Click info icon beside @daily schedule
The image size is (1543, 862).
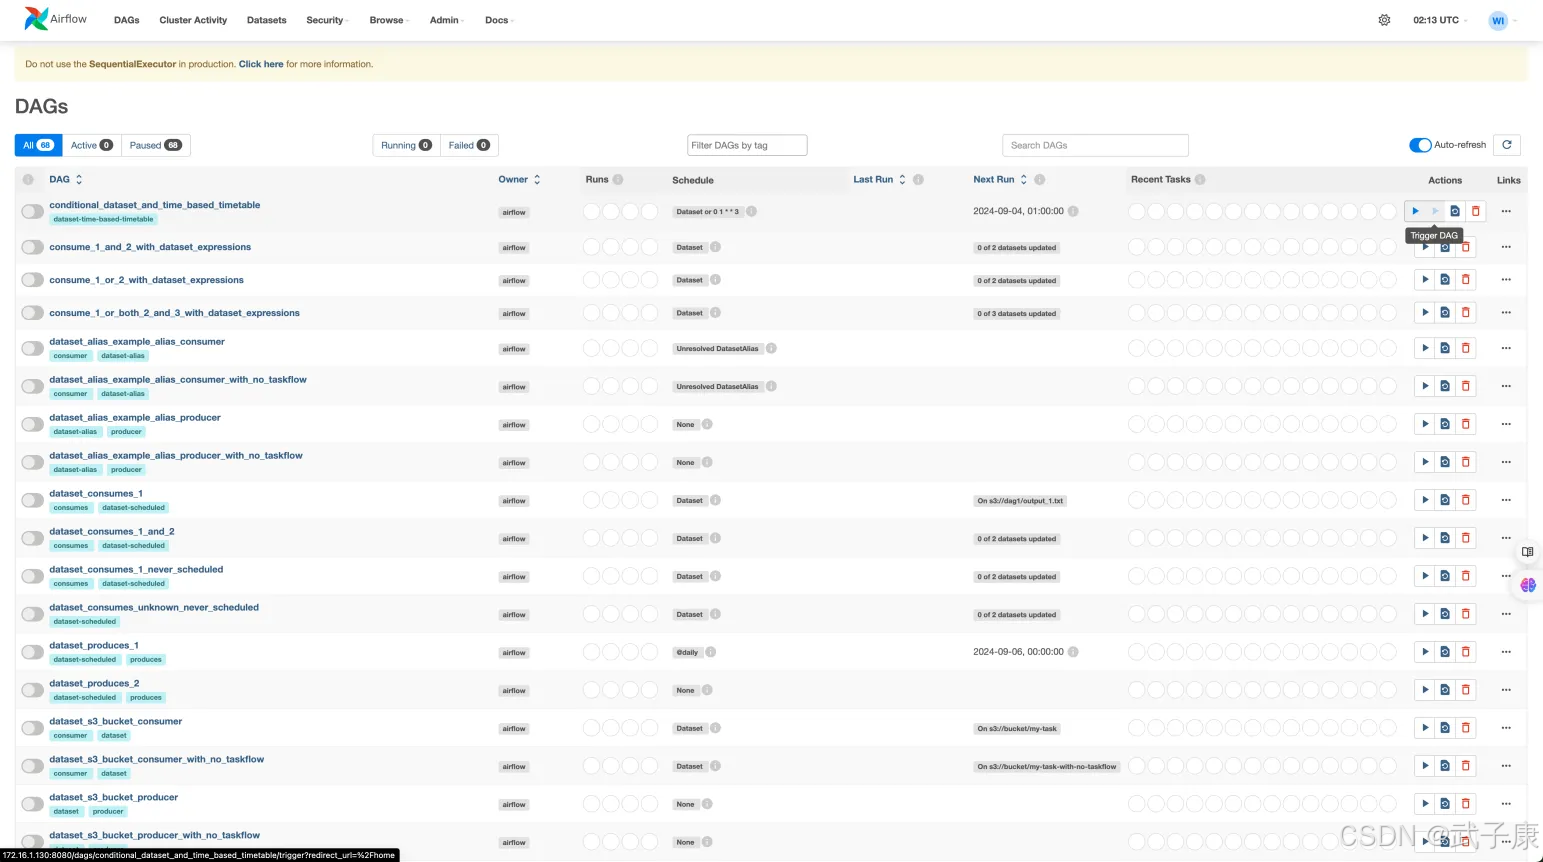711,652
